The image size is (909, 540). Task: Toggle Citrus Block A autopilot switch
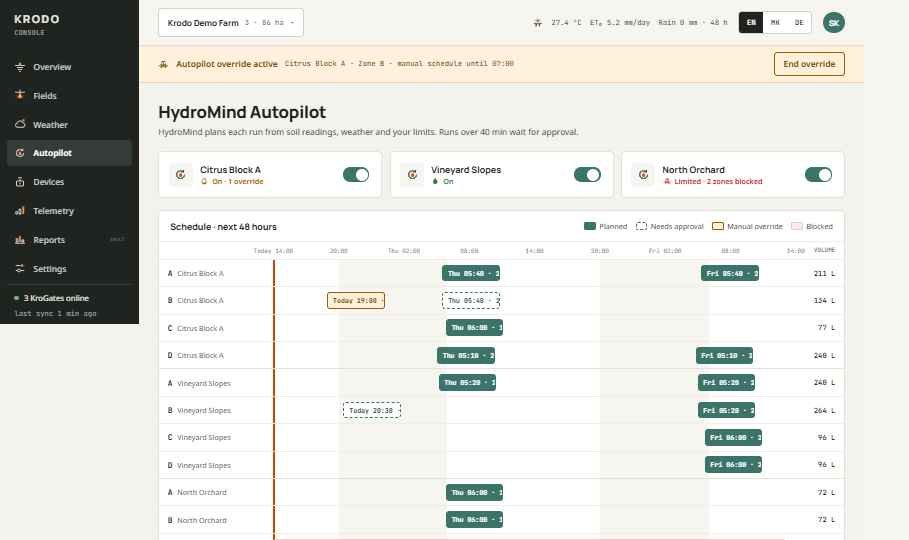356,175
